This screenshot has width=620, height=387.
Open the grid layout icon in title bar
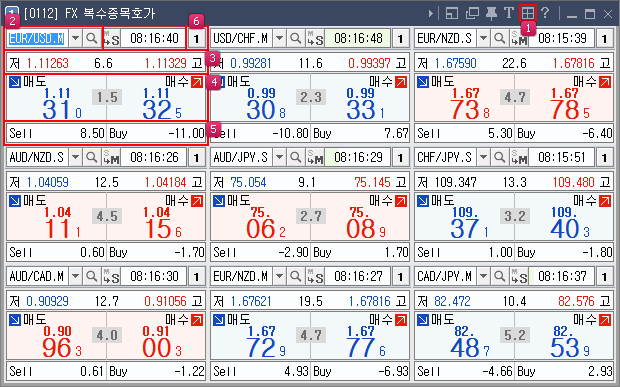click(x=527, y=13)
